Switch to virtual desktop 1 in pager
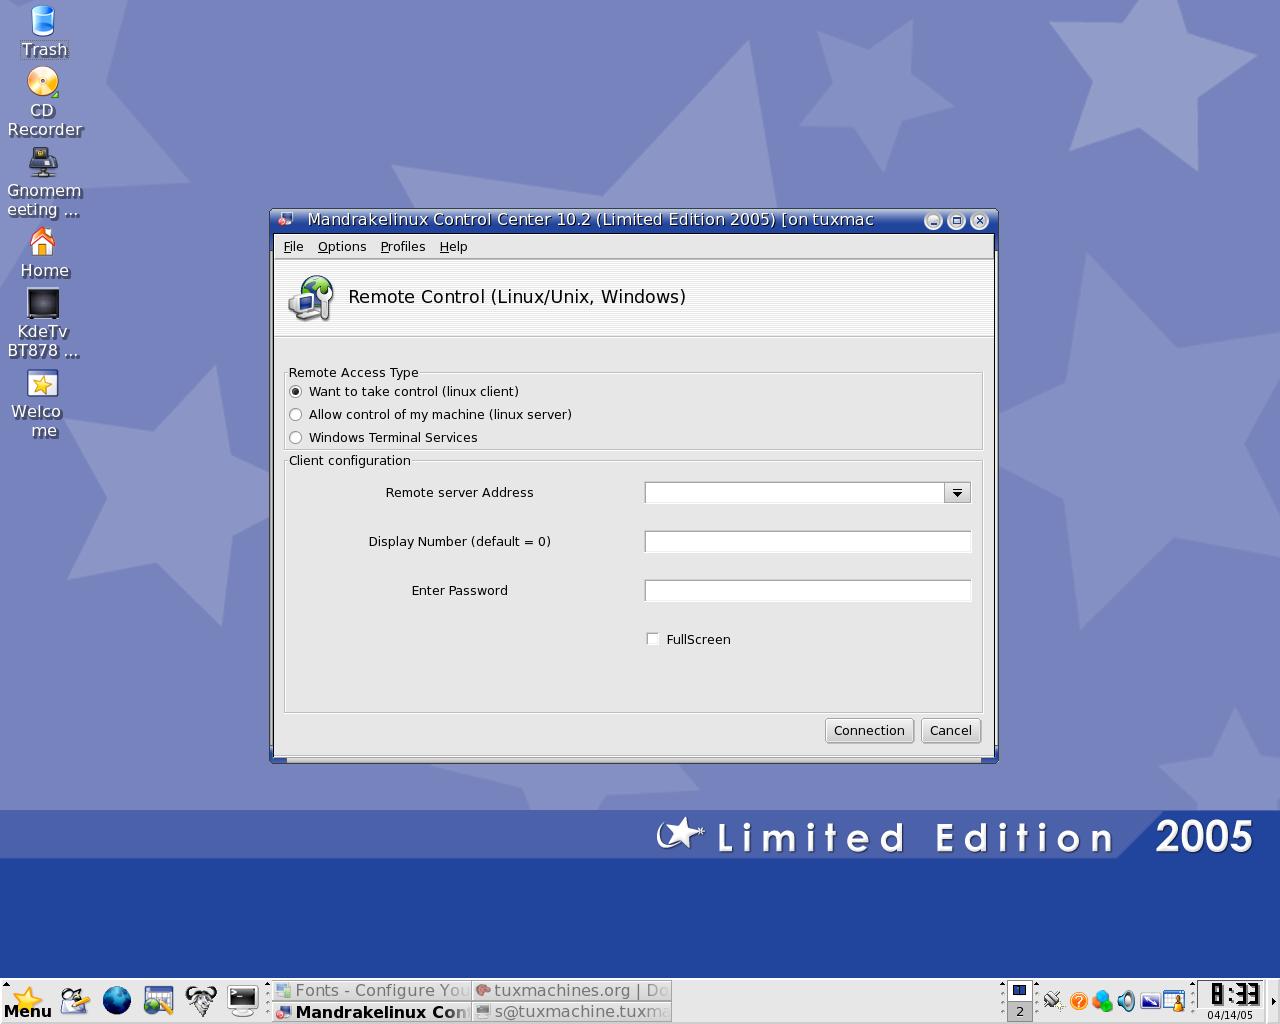This screenshot has width=1280, height=1024. (1019, 990)
